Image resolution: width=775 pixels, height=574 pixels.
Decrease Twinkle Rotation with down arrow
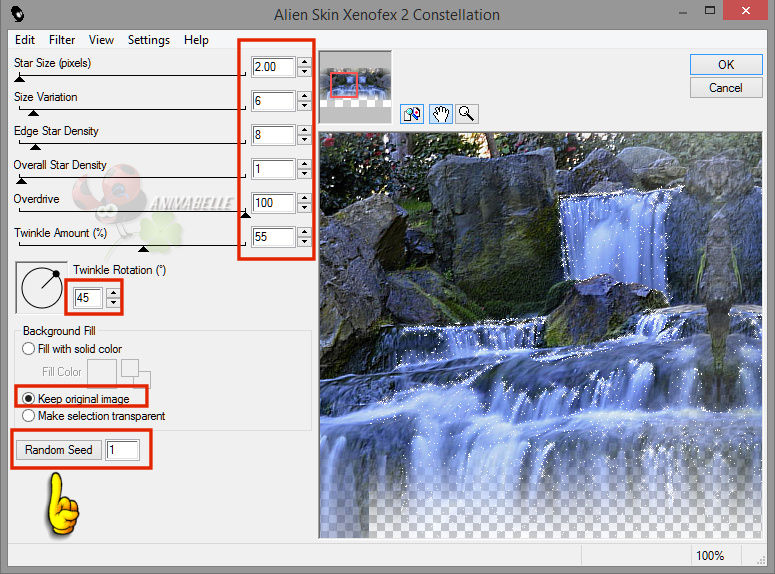coord(114,303)
